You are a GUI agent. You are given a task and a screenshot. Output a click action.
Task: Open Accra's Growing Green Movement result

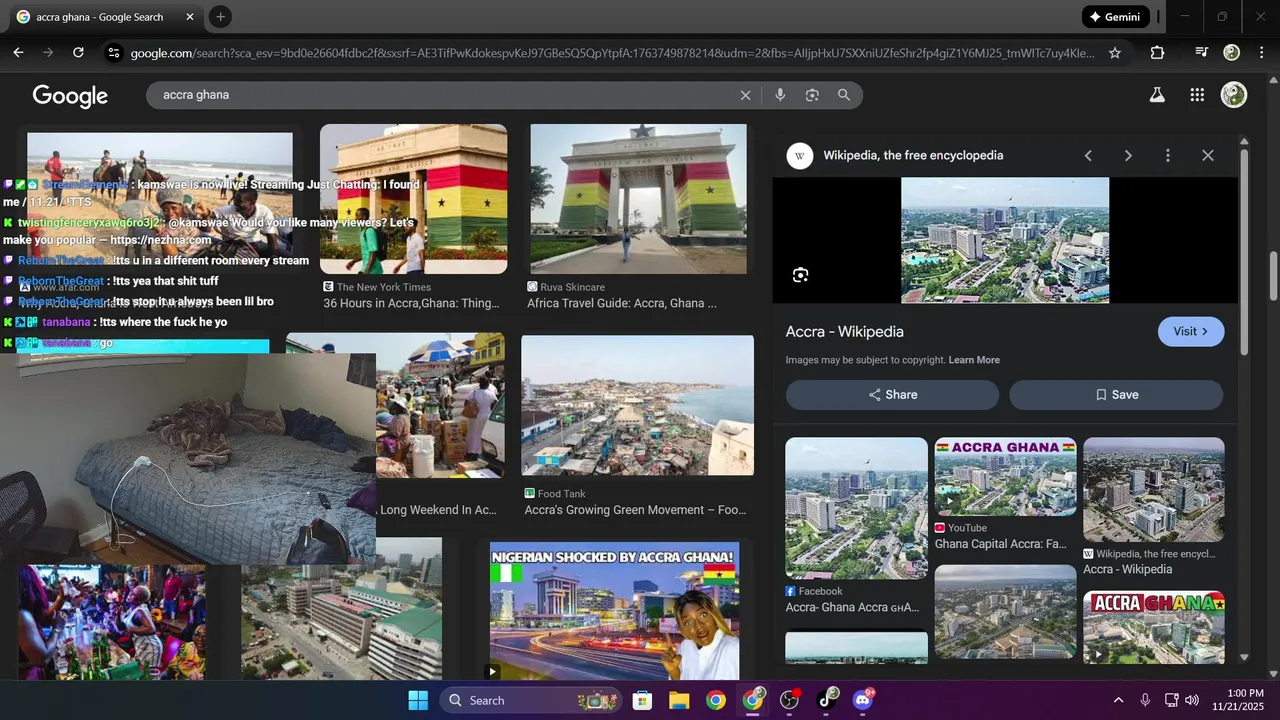(635, 510)
